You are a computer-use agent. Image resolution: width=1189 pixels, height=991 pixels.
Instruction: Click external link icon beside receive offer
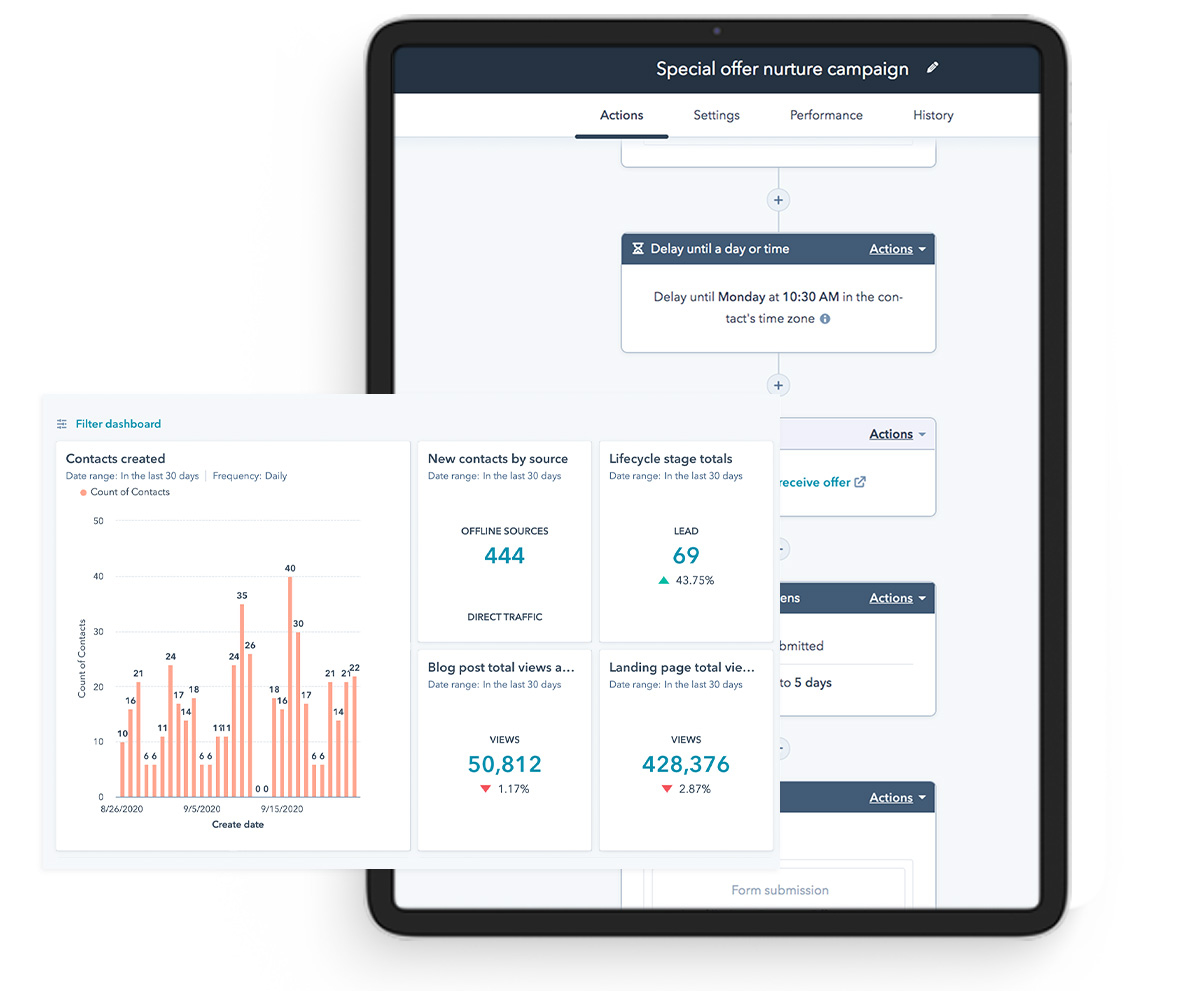coord(860,481)
